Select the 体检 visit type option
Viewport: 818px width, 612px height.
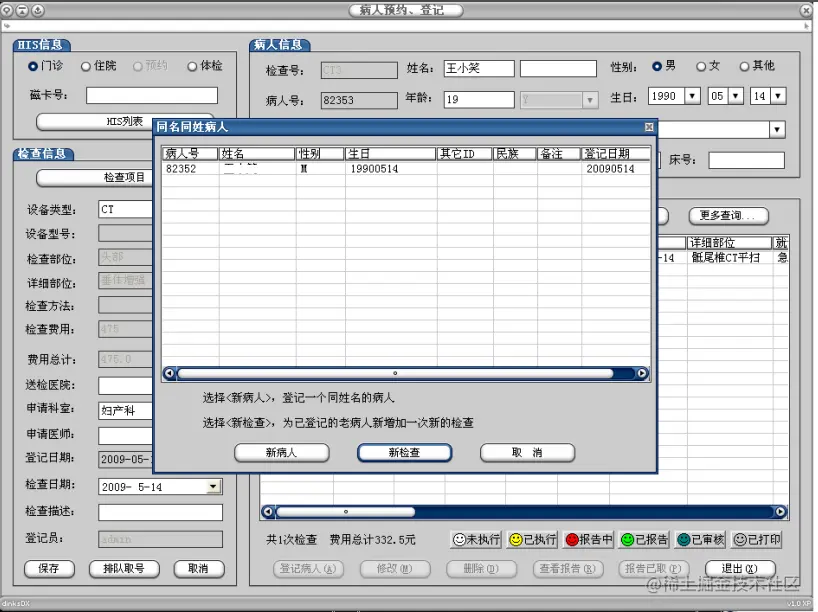coord(193,67)
